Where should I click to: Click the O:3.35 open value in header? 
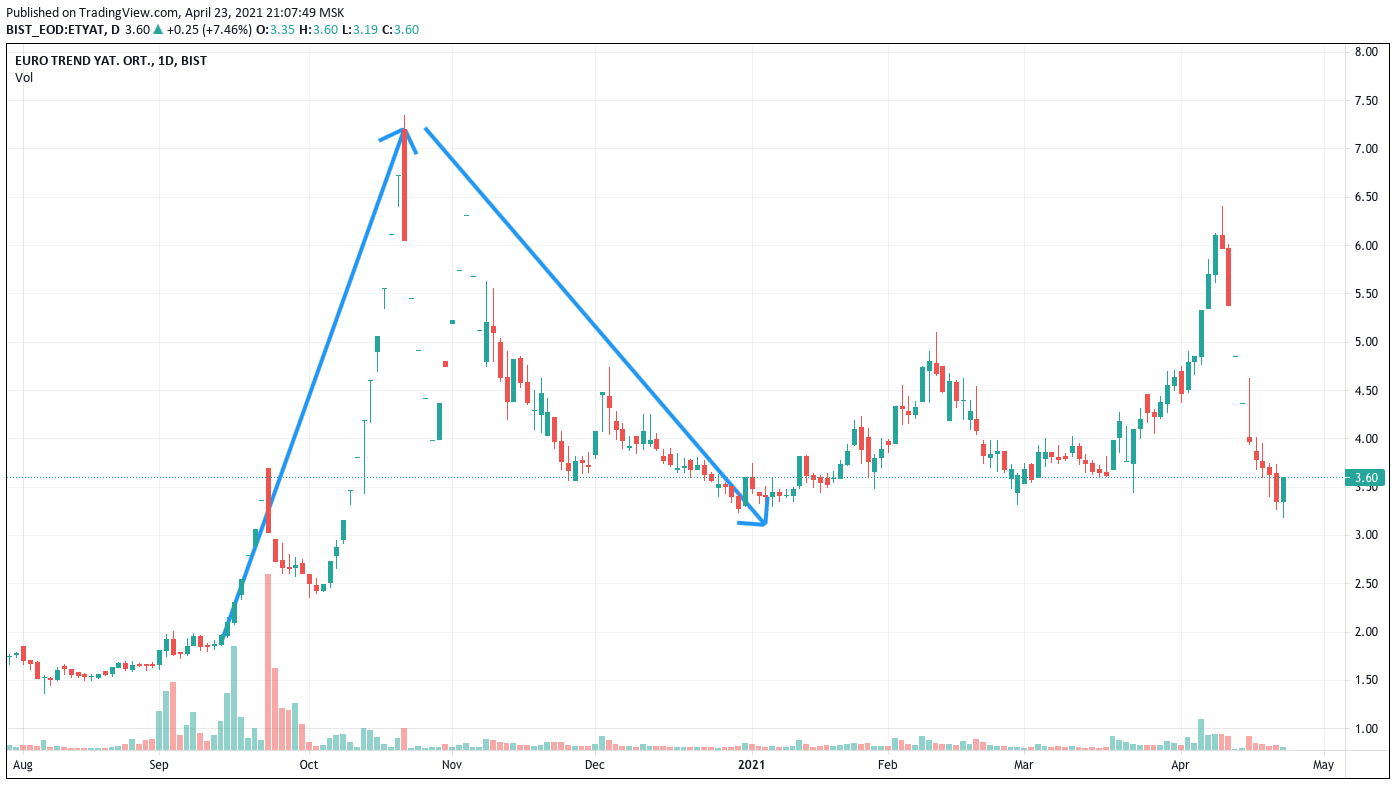276,29
